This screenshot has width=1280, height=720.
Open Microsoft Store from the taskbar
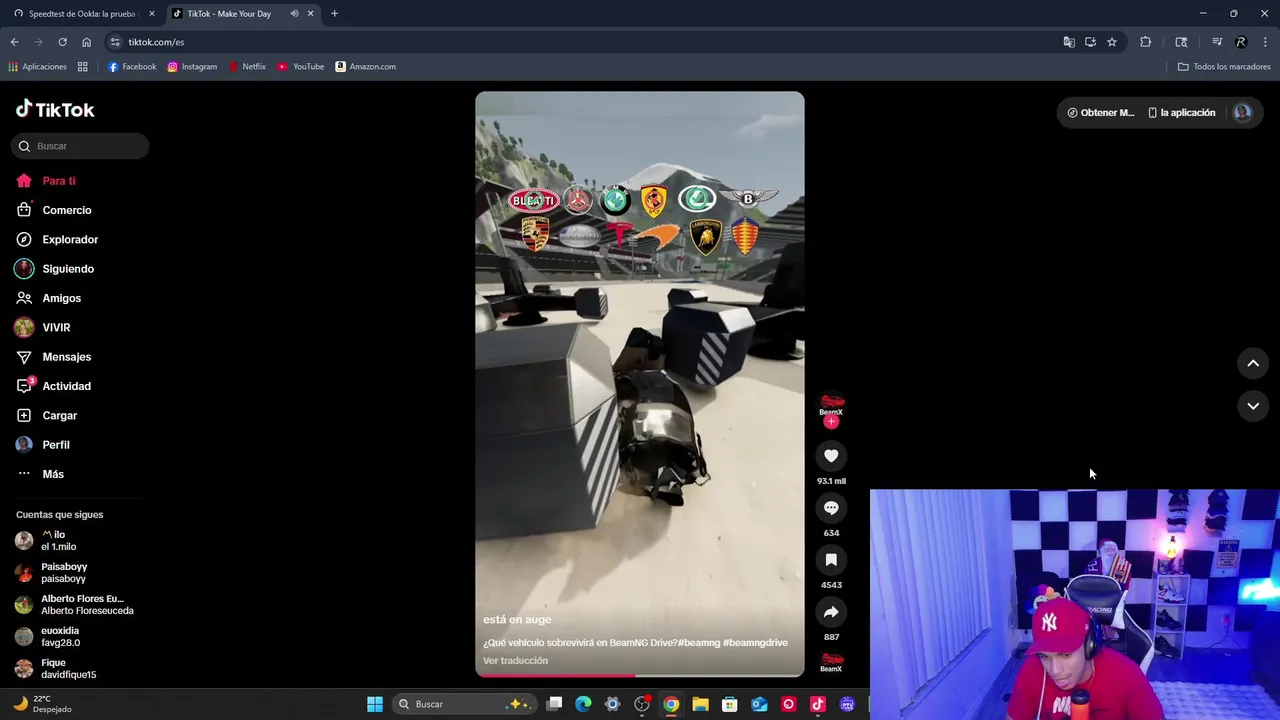click(730, 704)
